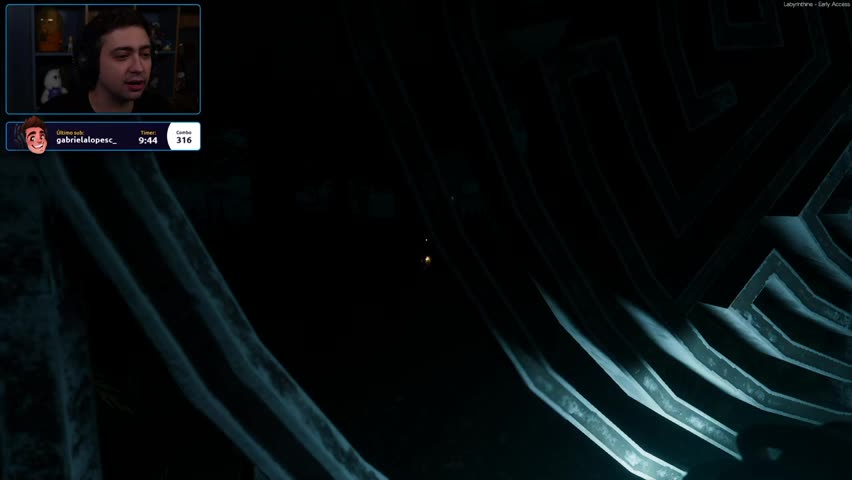Click the orange pumpkin figure on the shelf
This screenshot has width=852, height=480.
click(x=49, y=28)
